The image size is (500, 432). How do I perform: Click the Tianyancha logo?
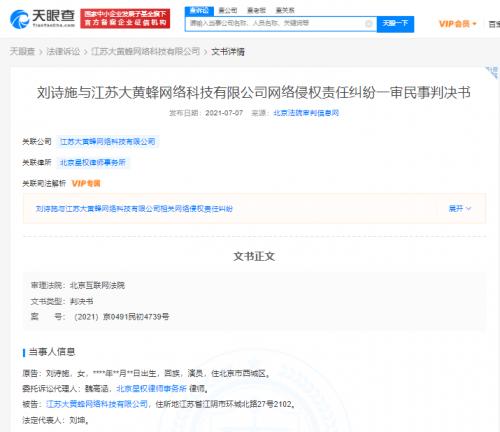43,19
